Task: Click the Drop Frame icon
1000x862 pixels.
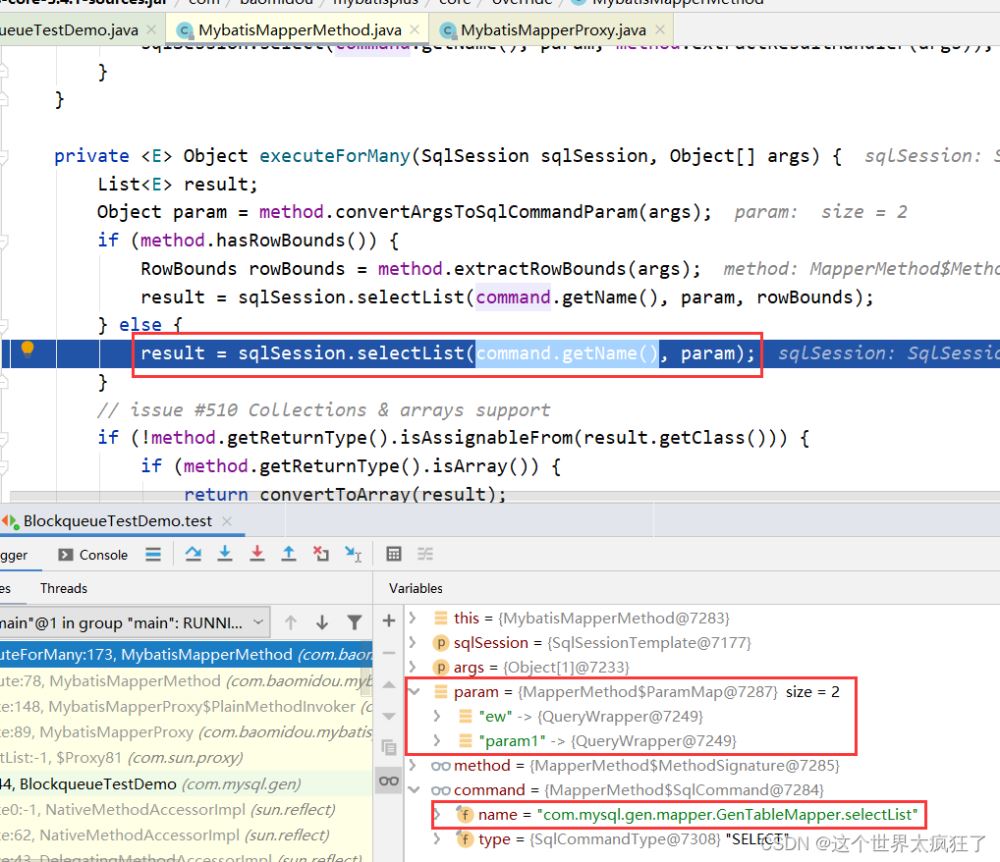Action: [x=321, y=554]
